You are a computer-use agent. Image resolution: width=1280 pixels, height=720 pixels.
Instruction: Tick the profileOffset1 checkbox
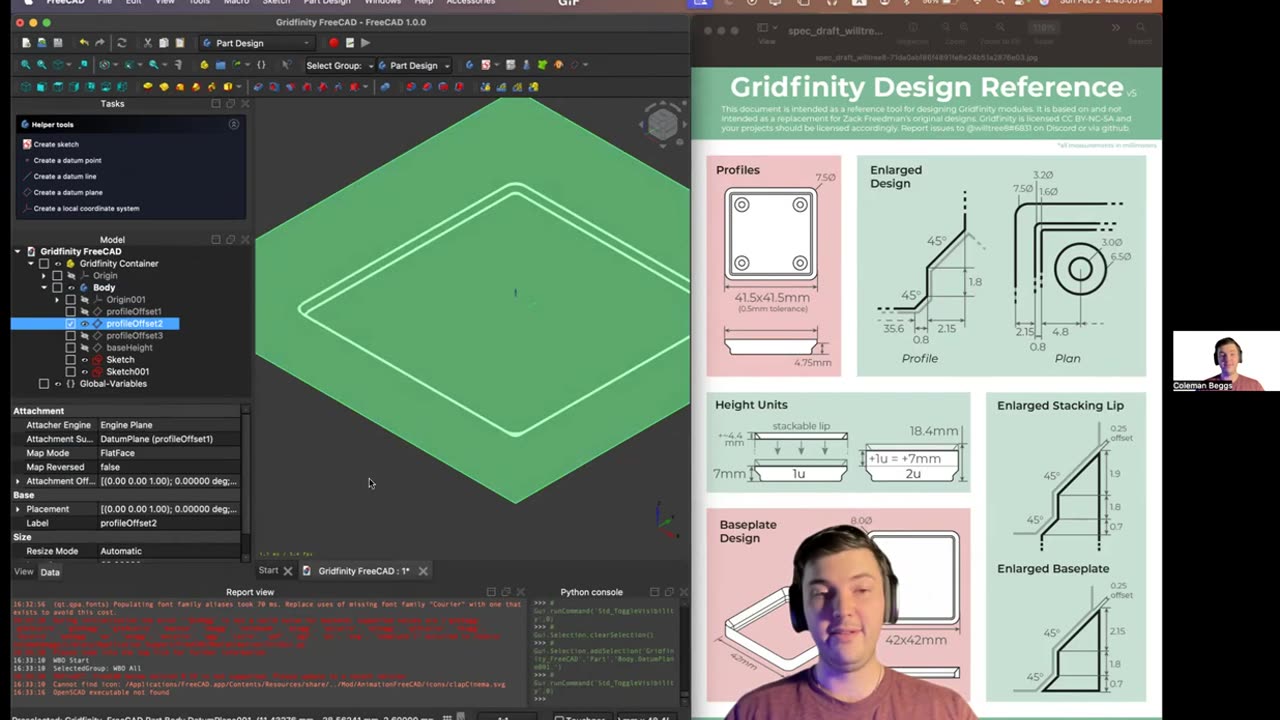tap(70, 312)
